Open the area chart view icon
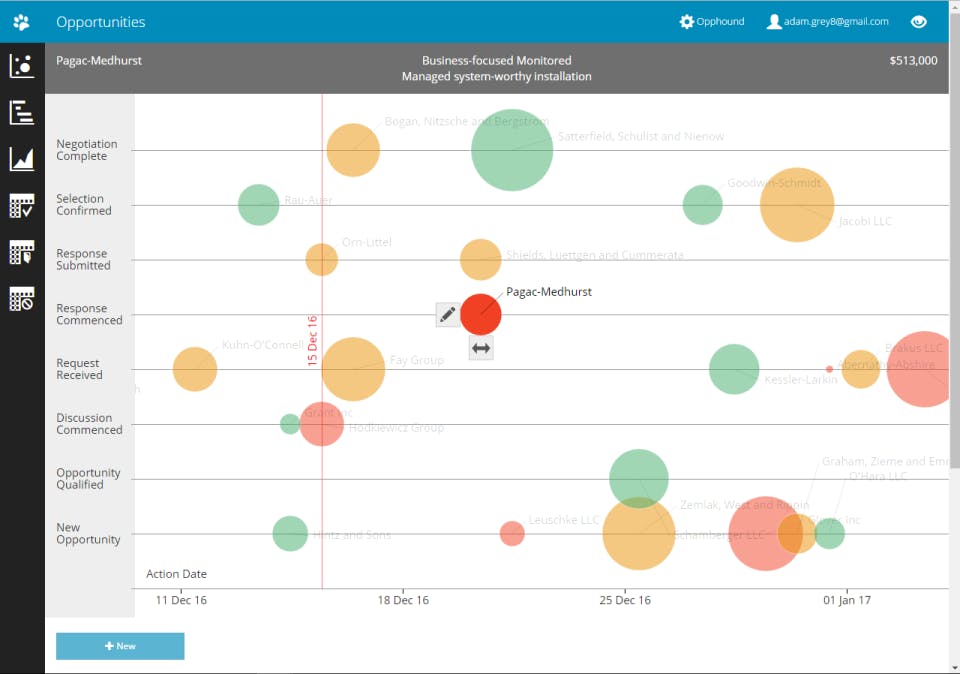 click(x=22, y=159)
